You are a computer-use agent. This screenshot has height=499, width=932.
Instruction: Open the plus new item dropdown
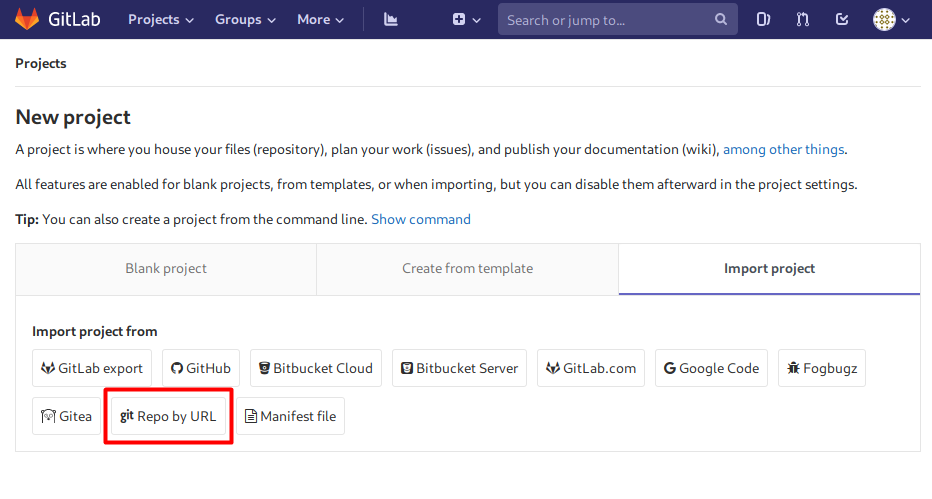(466, 19)
